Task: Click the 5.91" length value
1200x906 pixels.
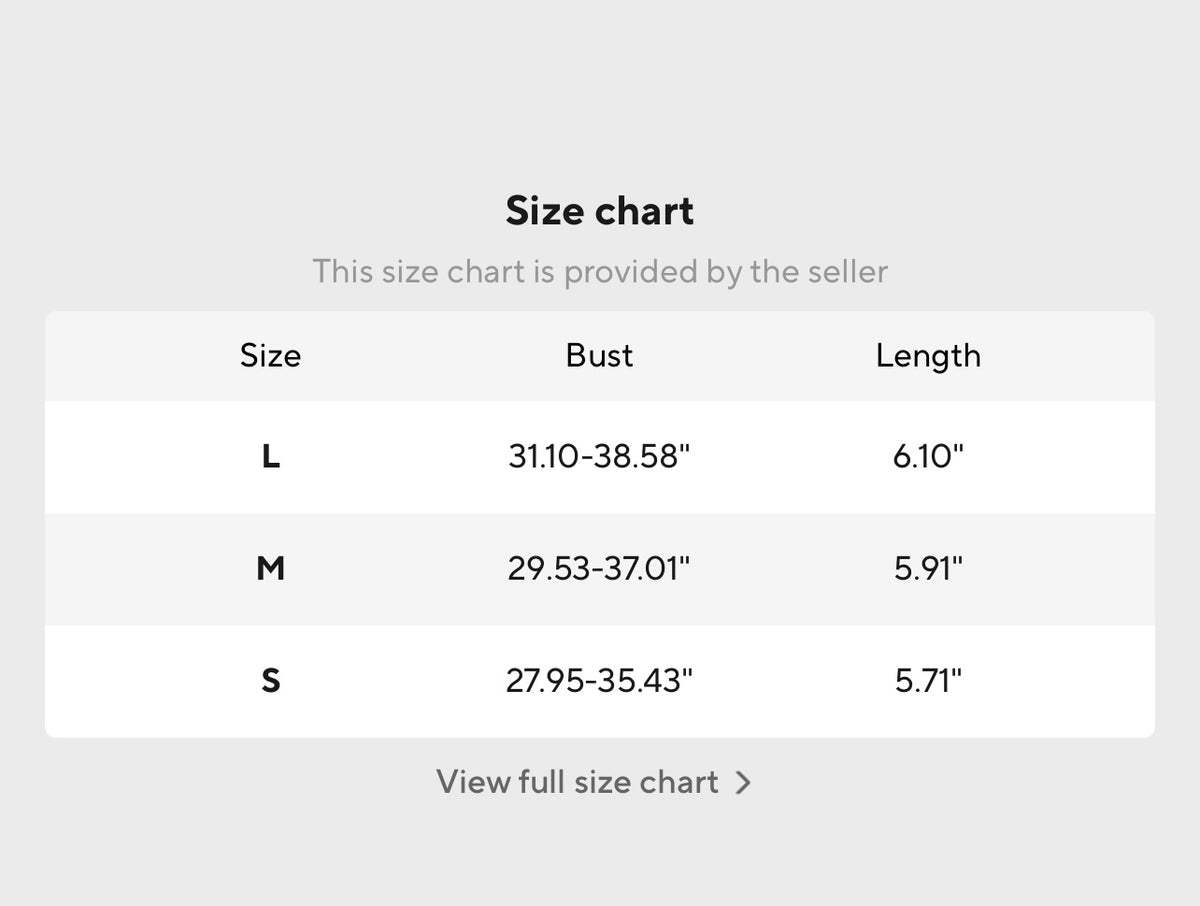Action: (928, 569)
